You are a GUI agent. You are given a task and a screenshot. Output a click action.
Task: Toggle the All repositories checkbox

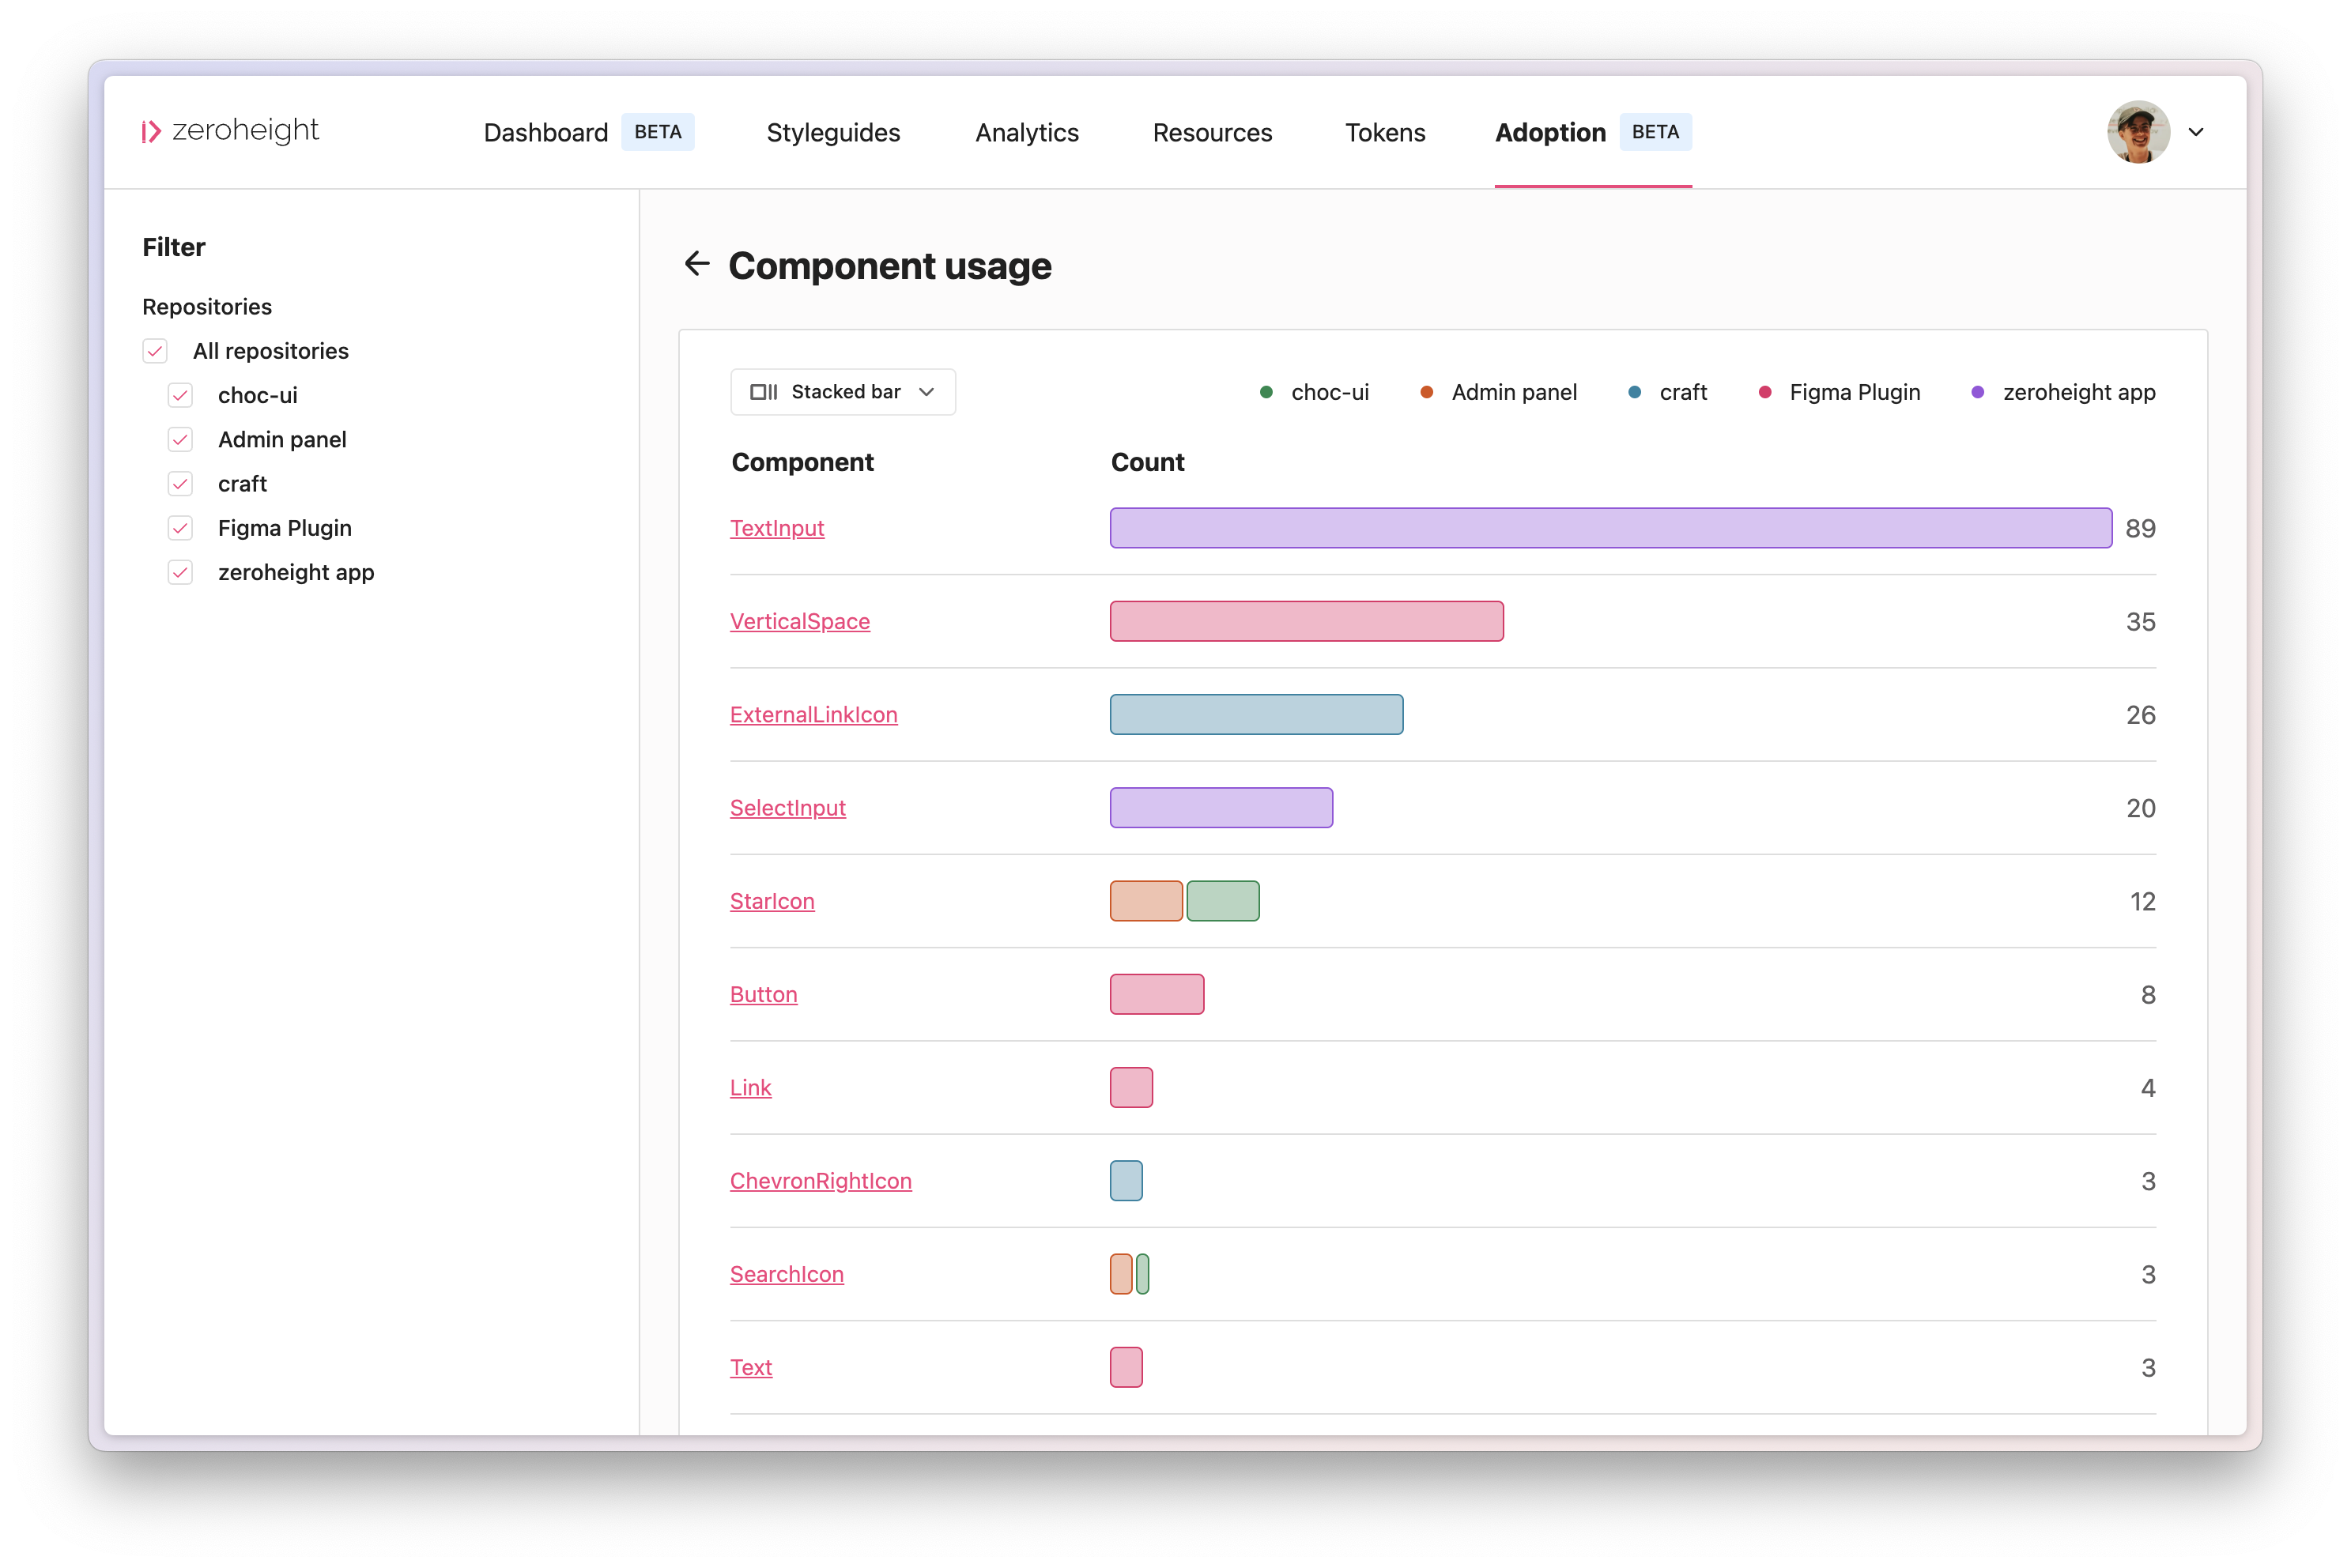point(155,351)
